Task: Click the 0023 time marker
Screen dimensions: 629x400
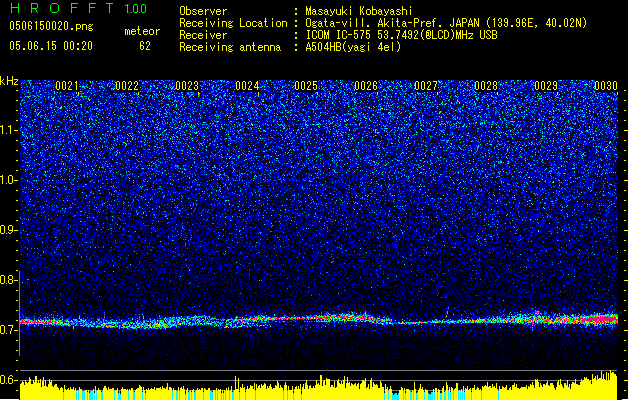Action: 187,86
